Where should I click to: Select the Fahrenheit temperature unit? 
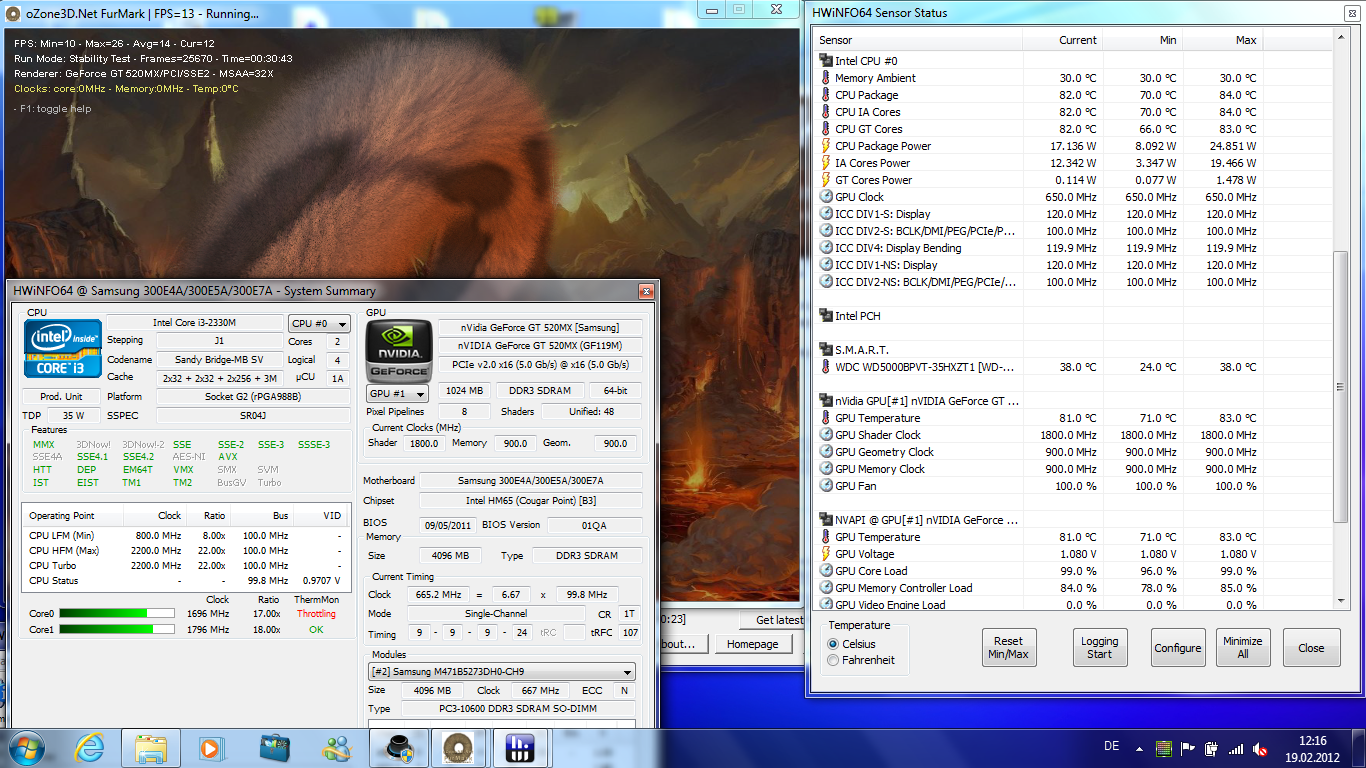pos(834,660)
